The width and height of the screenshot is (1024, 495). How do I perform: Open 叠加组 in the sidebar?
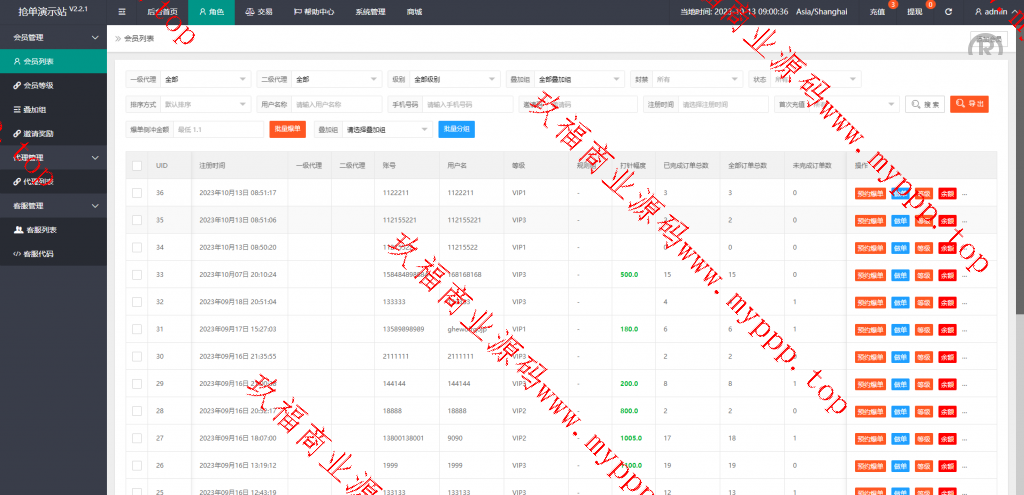tap(35, 109)
